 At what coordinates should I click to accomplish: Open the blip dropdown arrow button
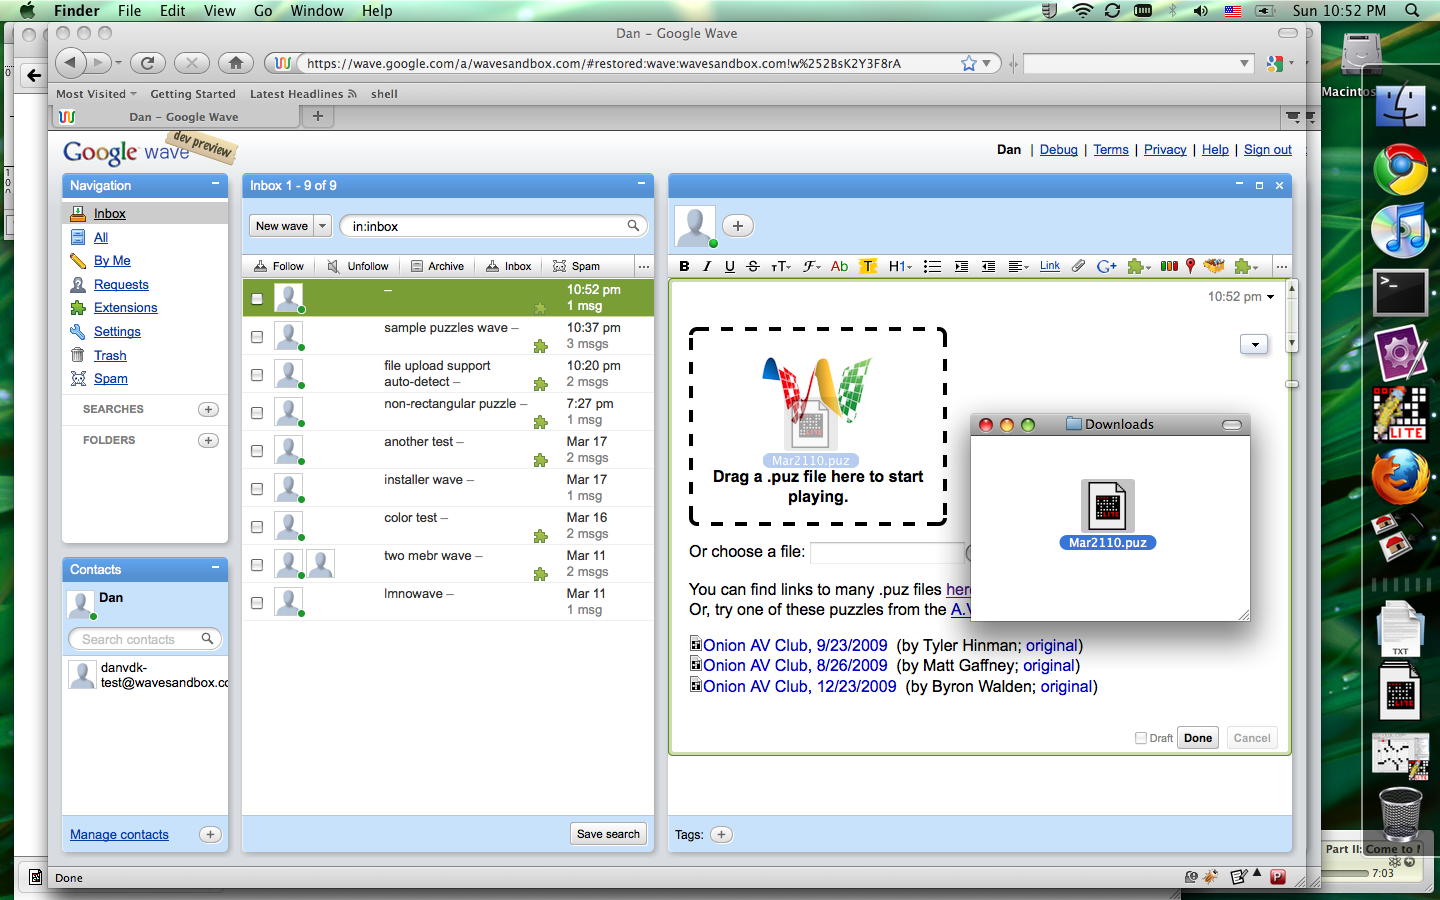pyautogui.click(x=1254, y=344)
